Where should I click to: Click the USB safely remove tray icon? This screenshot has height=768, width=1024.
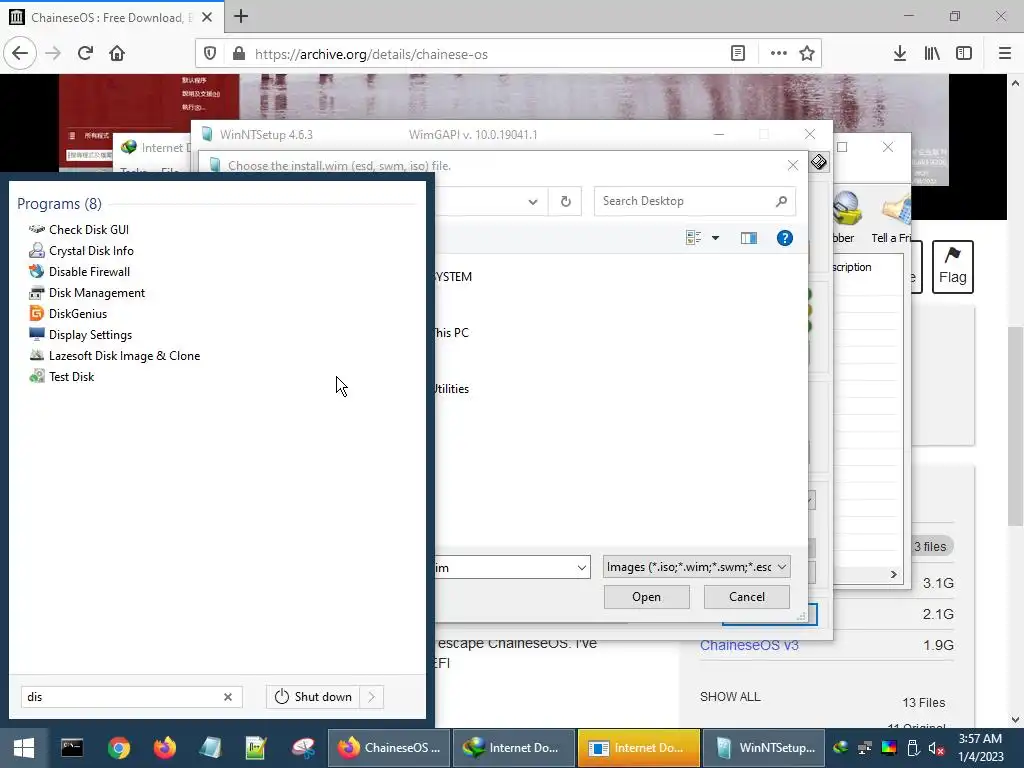pos(913,748)
